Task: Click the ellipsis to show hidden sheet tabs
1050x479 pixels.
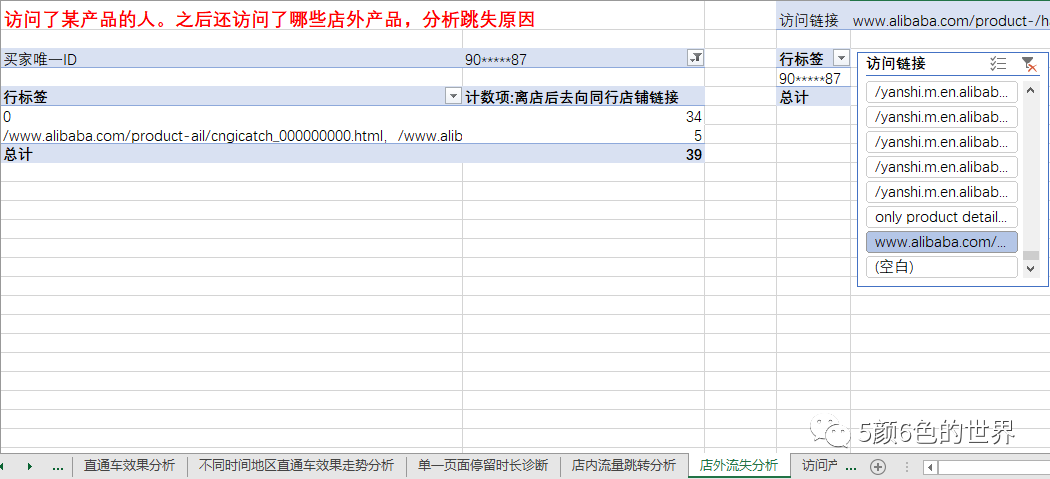Action: [58, 466]
